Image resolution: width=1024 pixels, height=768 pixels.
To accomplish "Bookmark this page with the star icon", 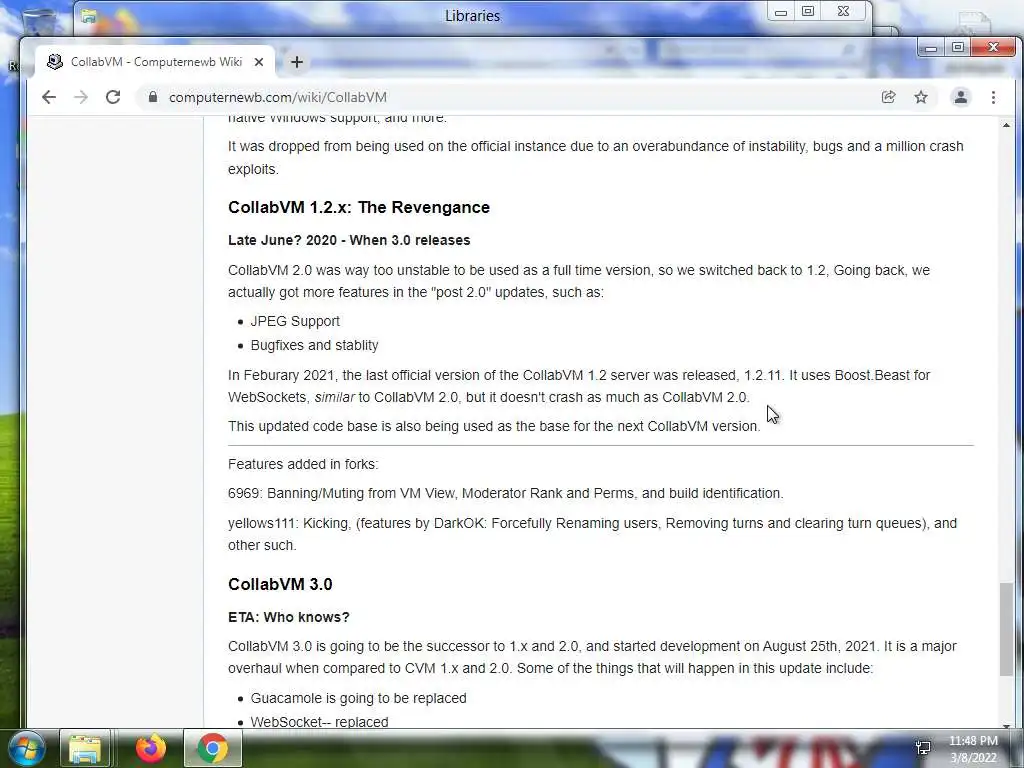I will 921,97.
